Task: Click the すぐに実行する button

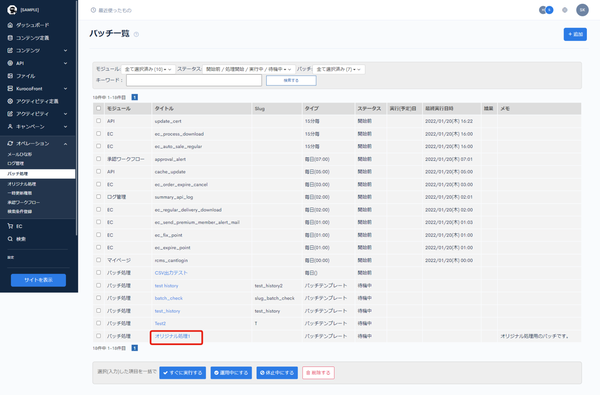Action: 183,372
